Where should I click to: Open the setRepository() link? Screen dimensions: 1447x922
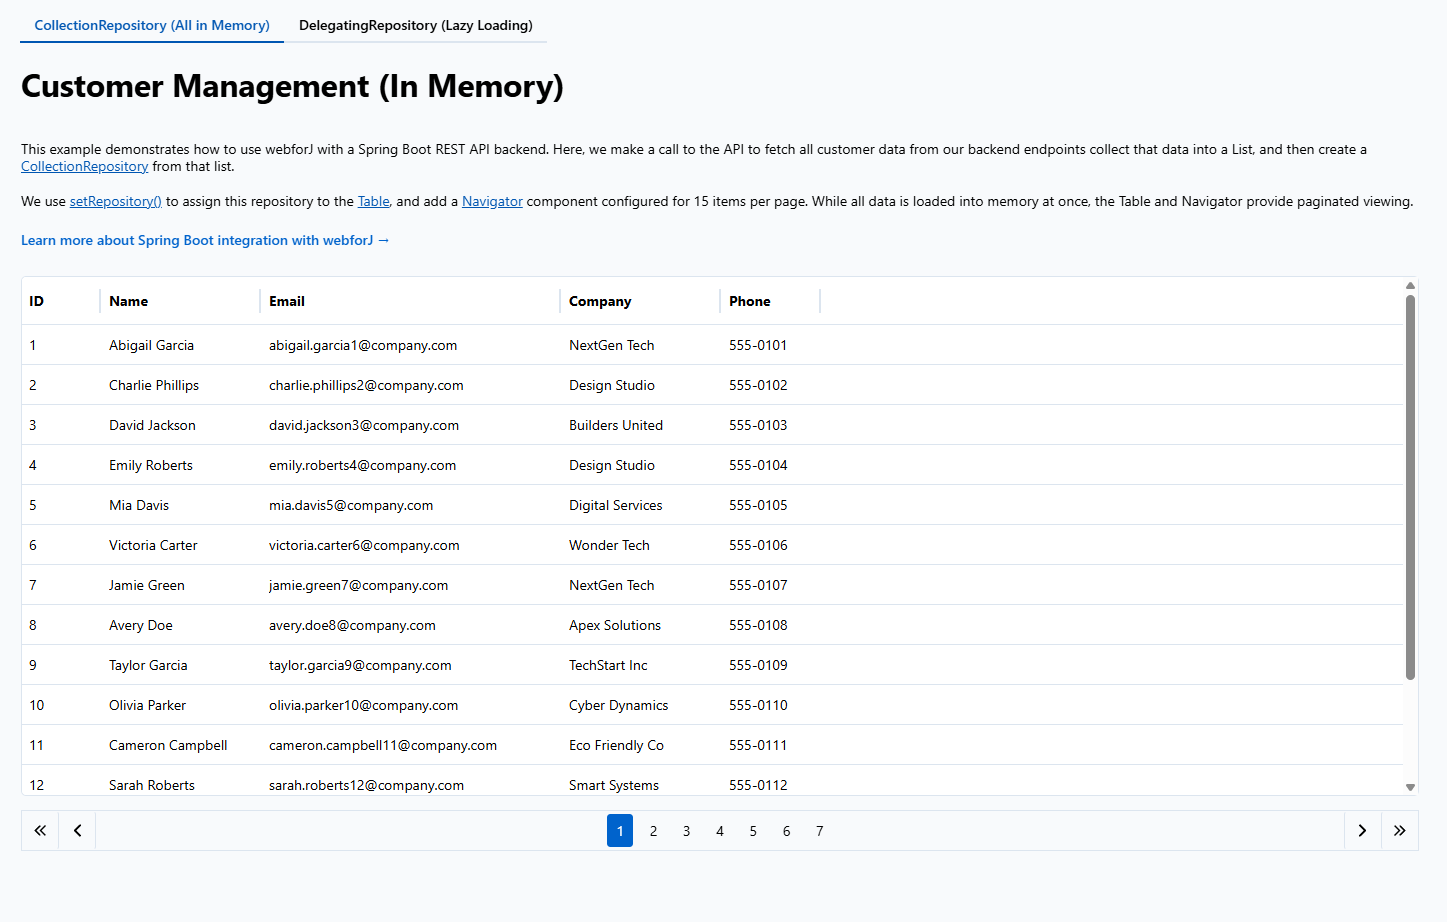tap(115, 201)
